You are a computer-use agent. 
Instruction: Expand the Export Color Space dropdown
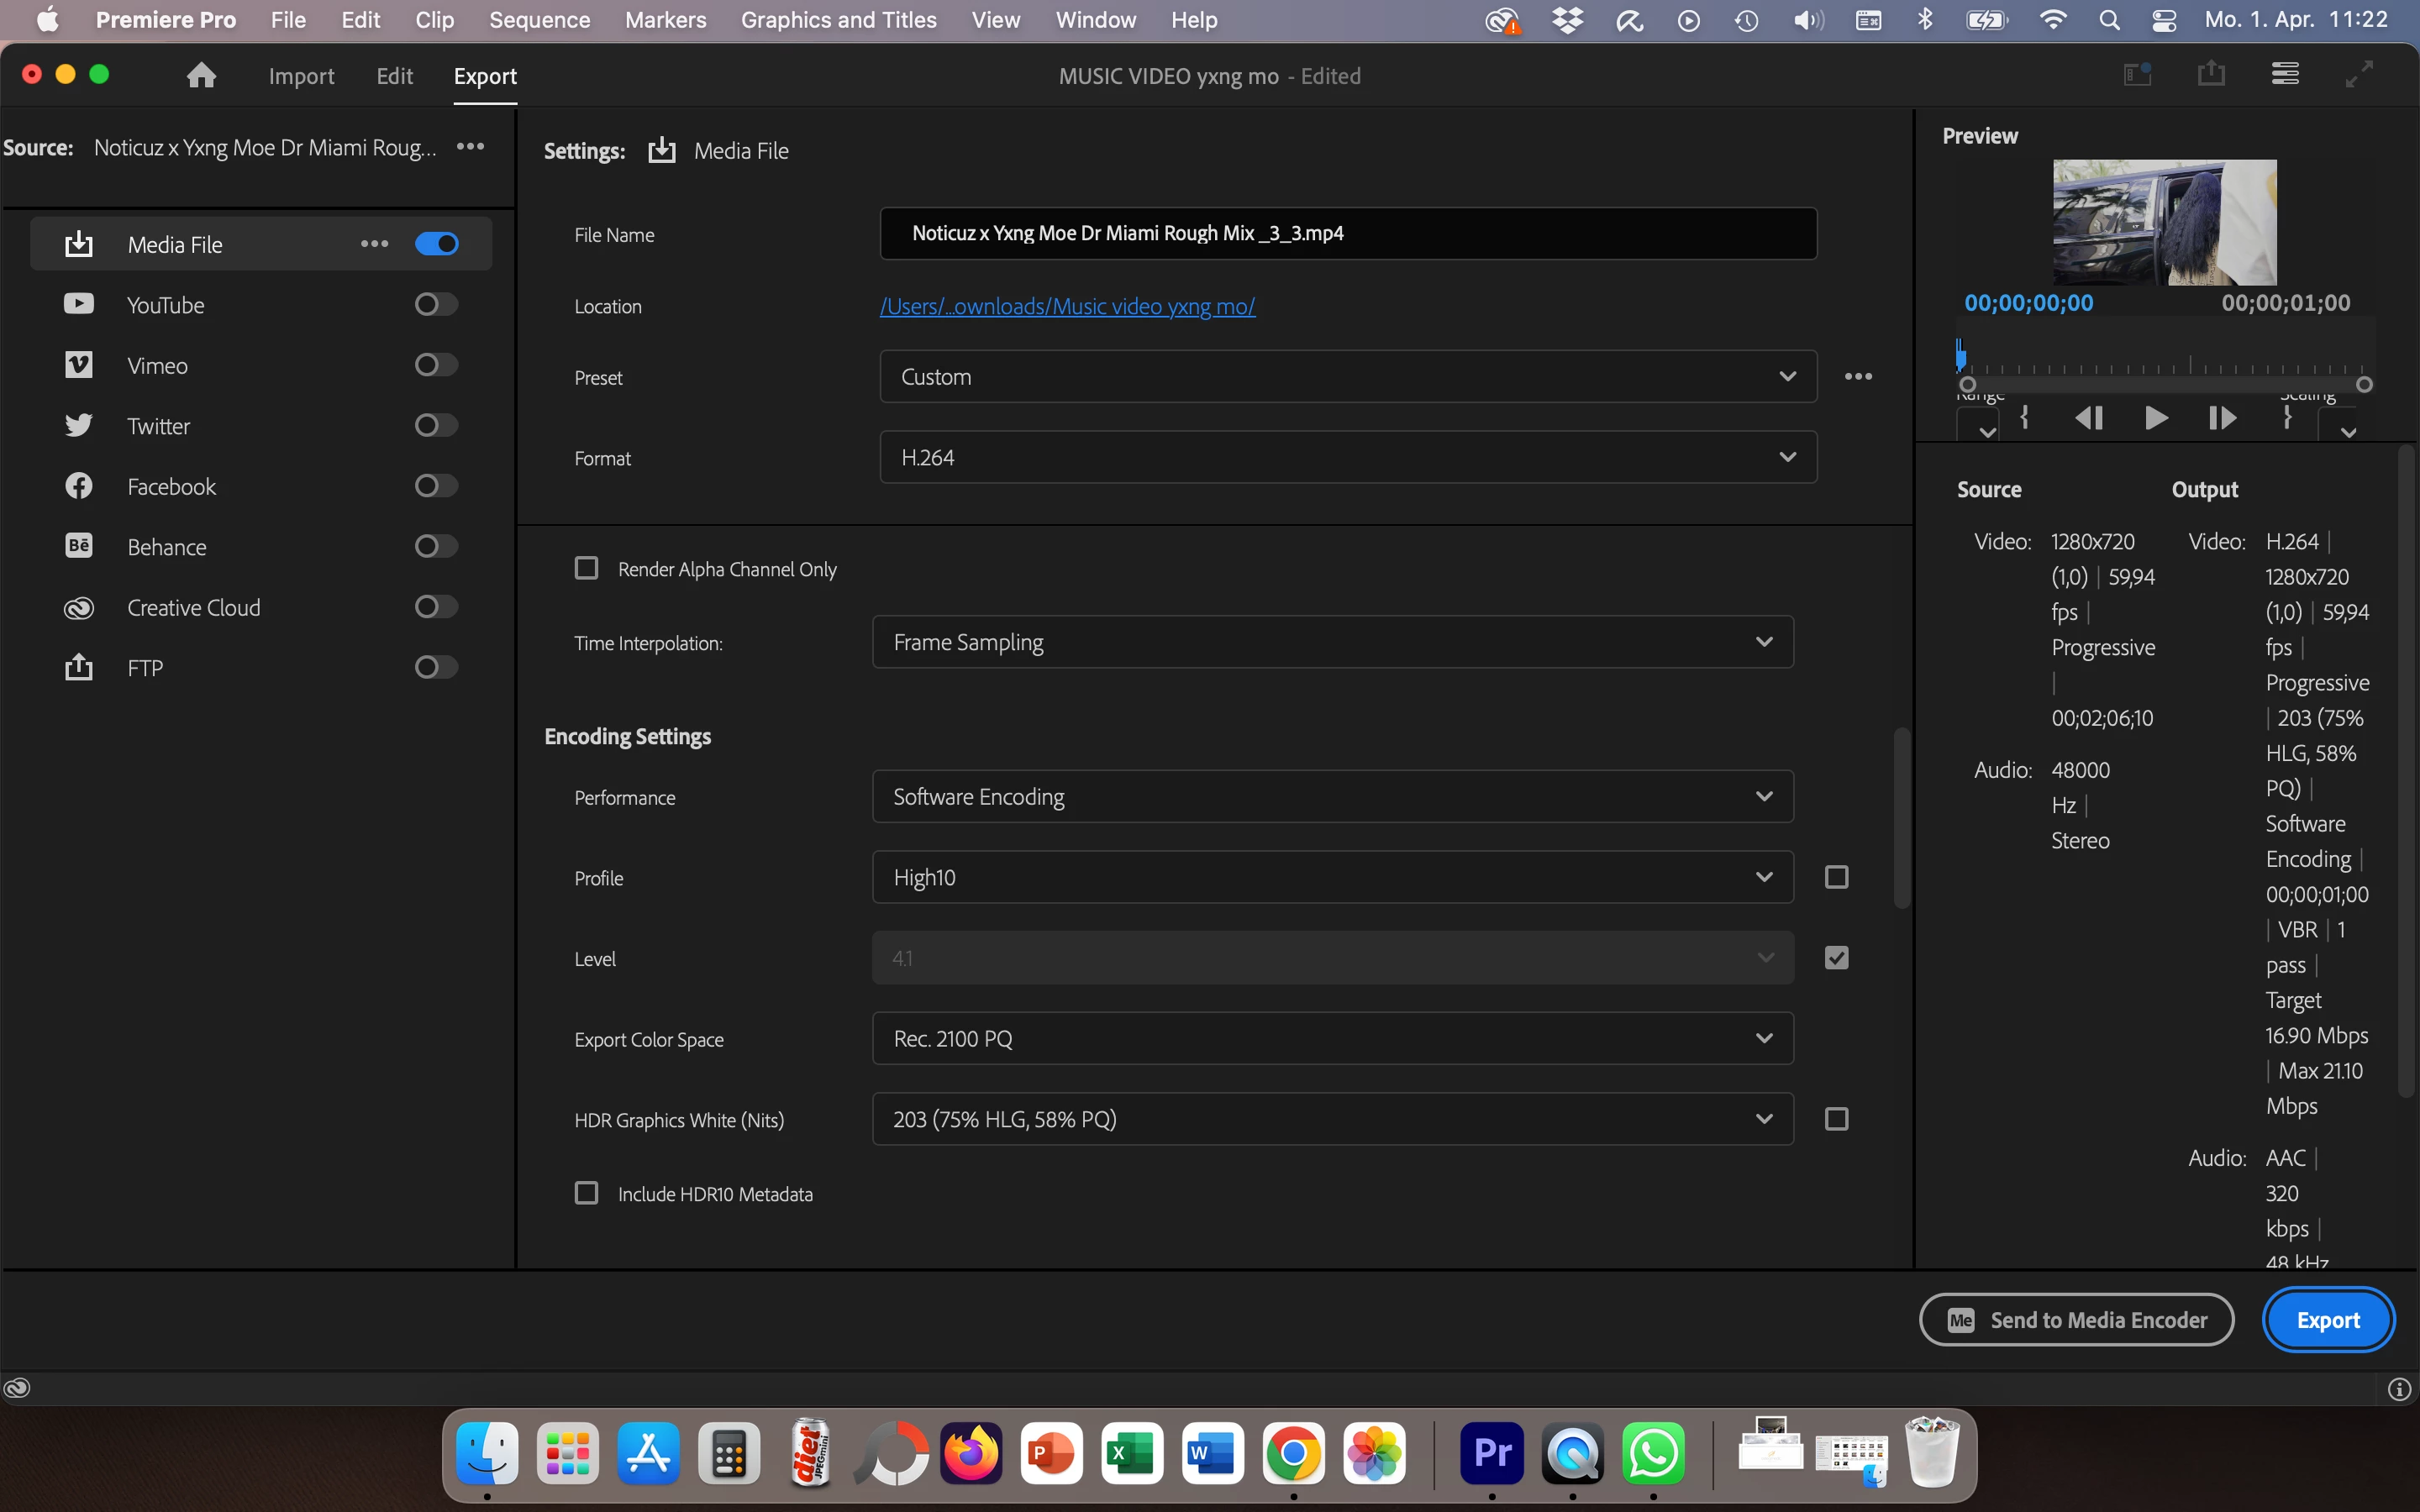1332,1039
